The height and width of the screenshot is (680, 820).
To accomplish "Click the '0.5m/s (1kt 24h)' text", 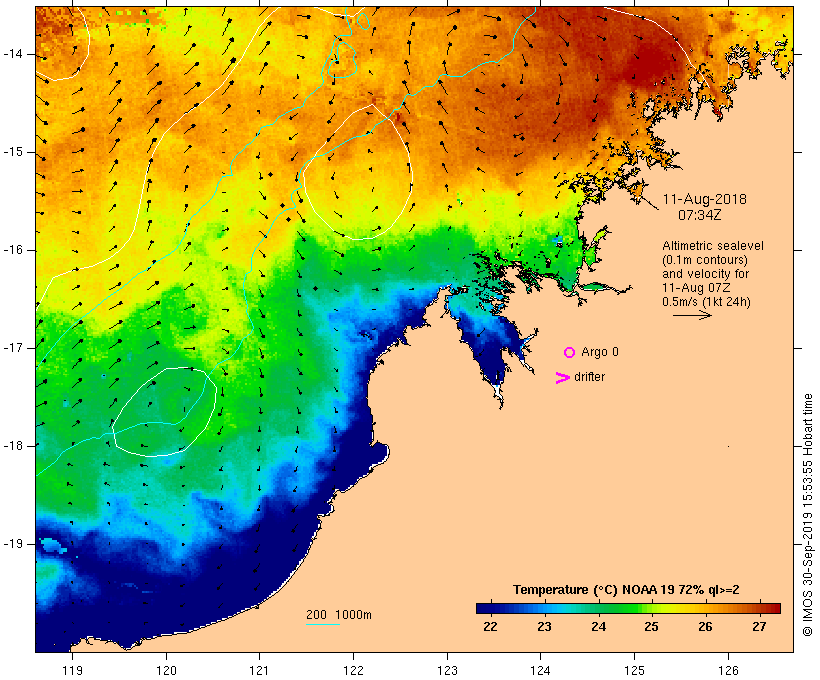I will [x=707, y=302].
